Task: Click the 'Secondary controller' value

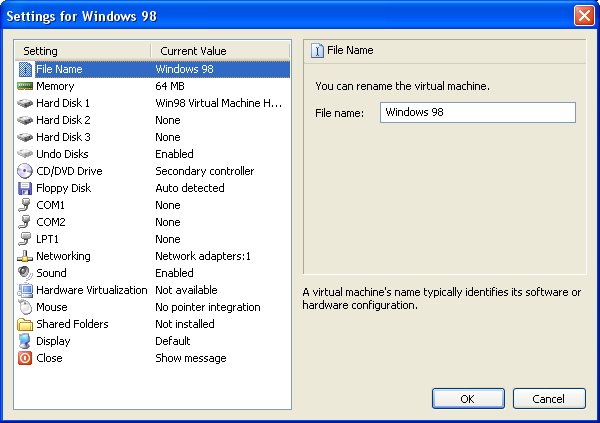Action: (x=205, y=171)
